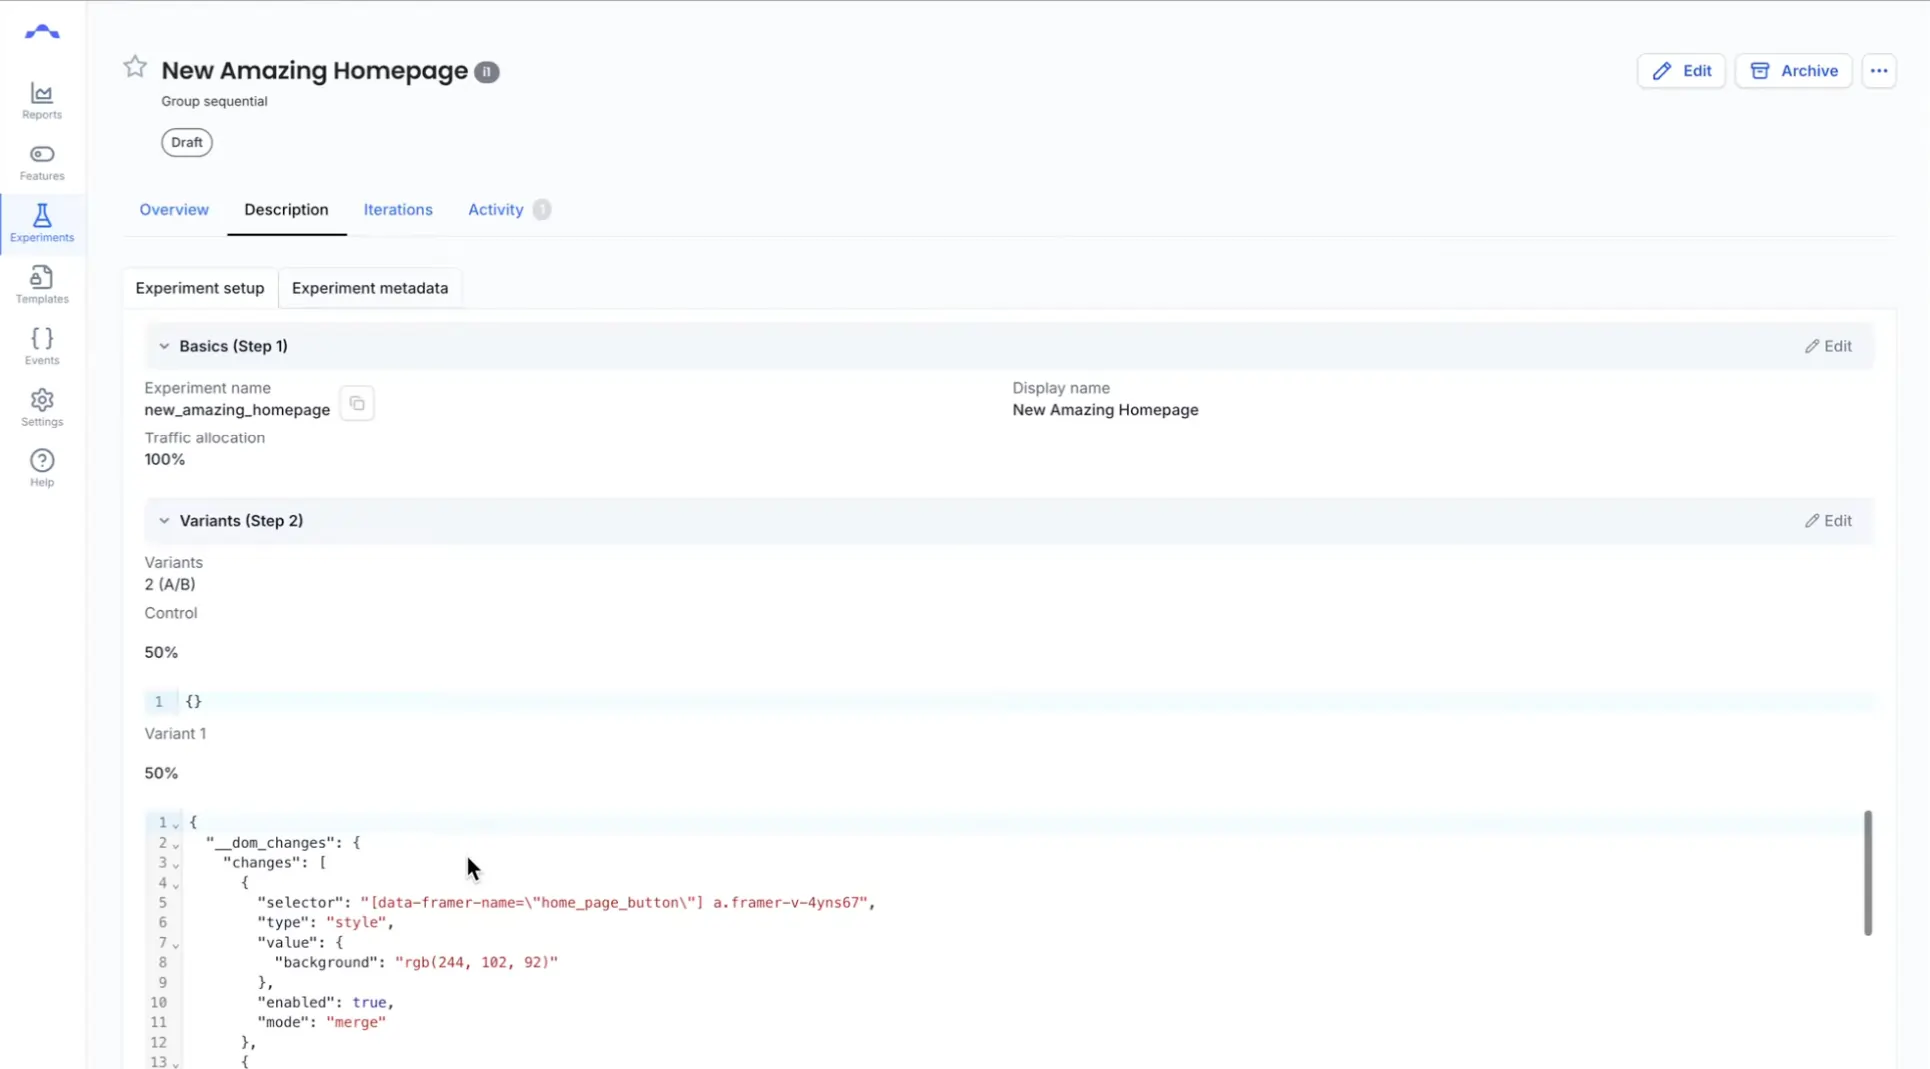Screen dimensions: 1930x1069
Task: Collapse the Variants (Step 2) section
Action: click(164, 521)
